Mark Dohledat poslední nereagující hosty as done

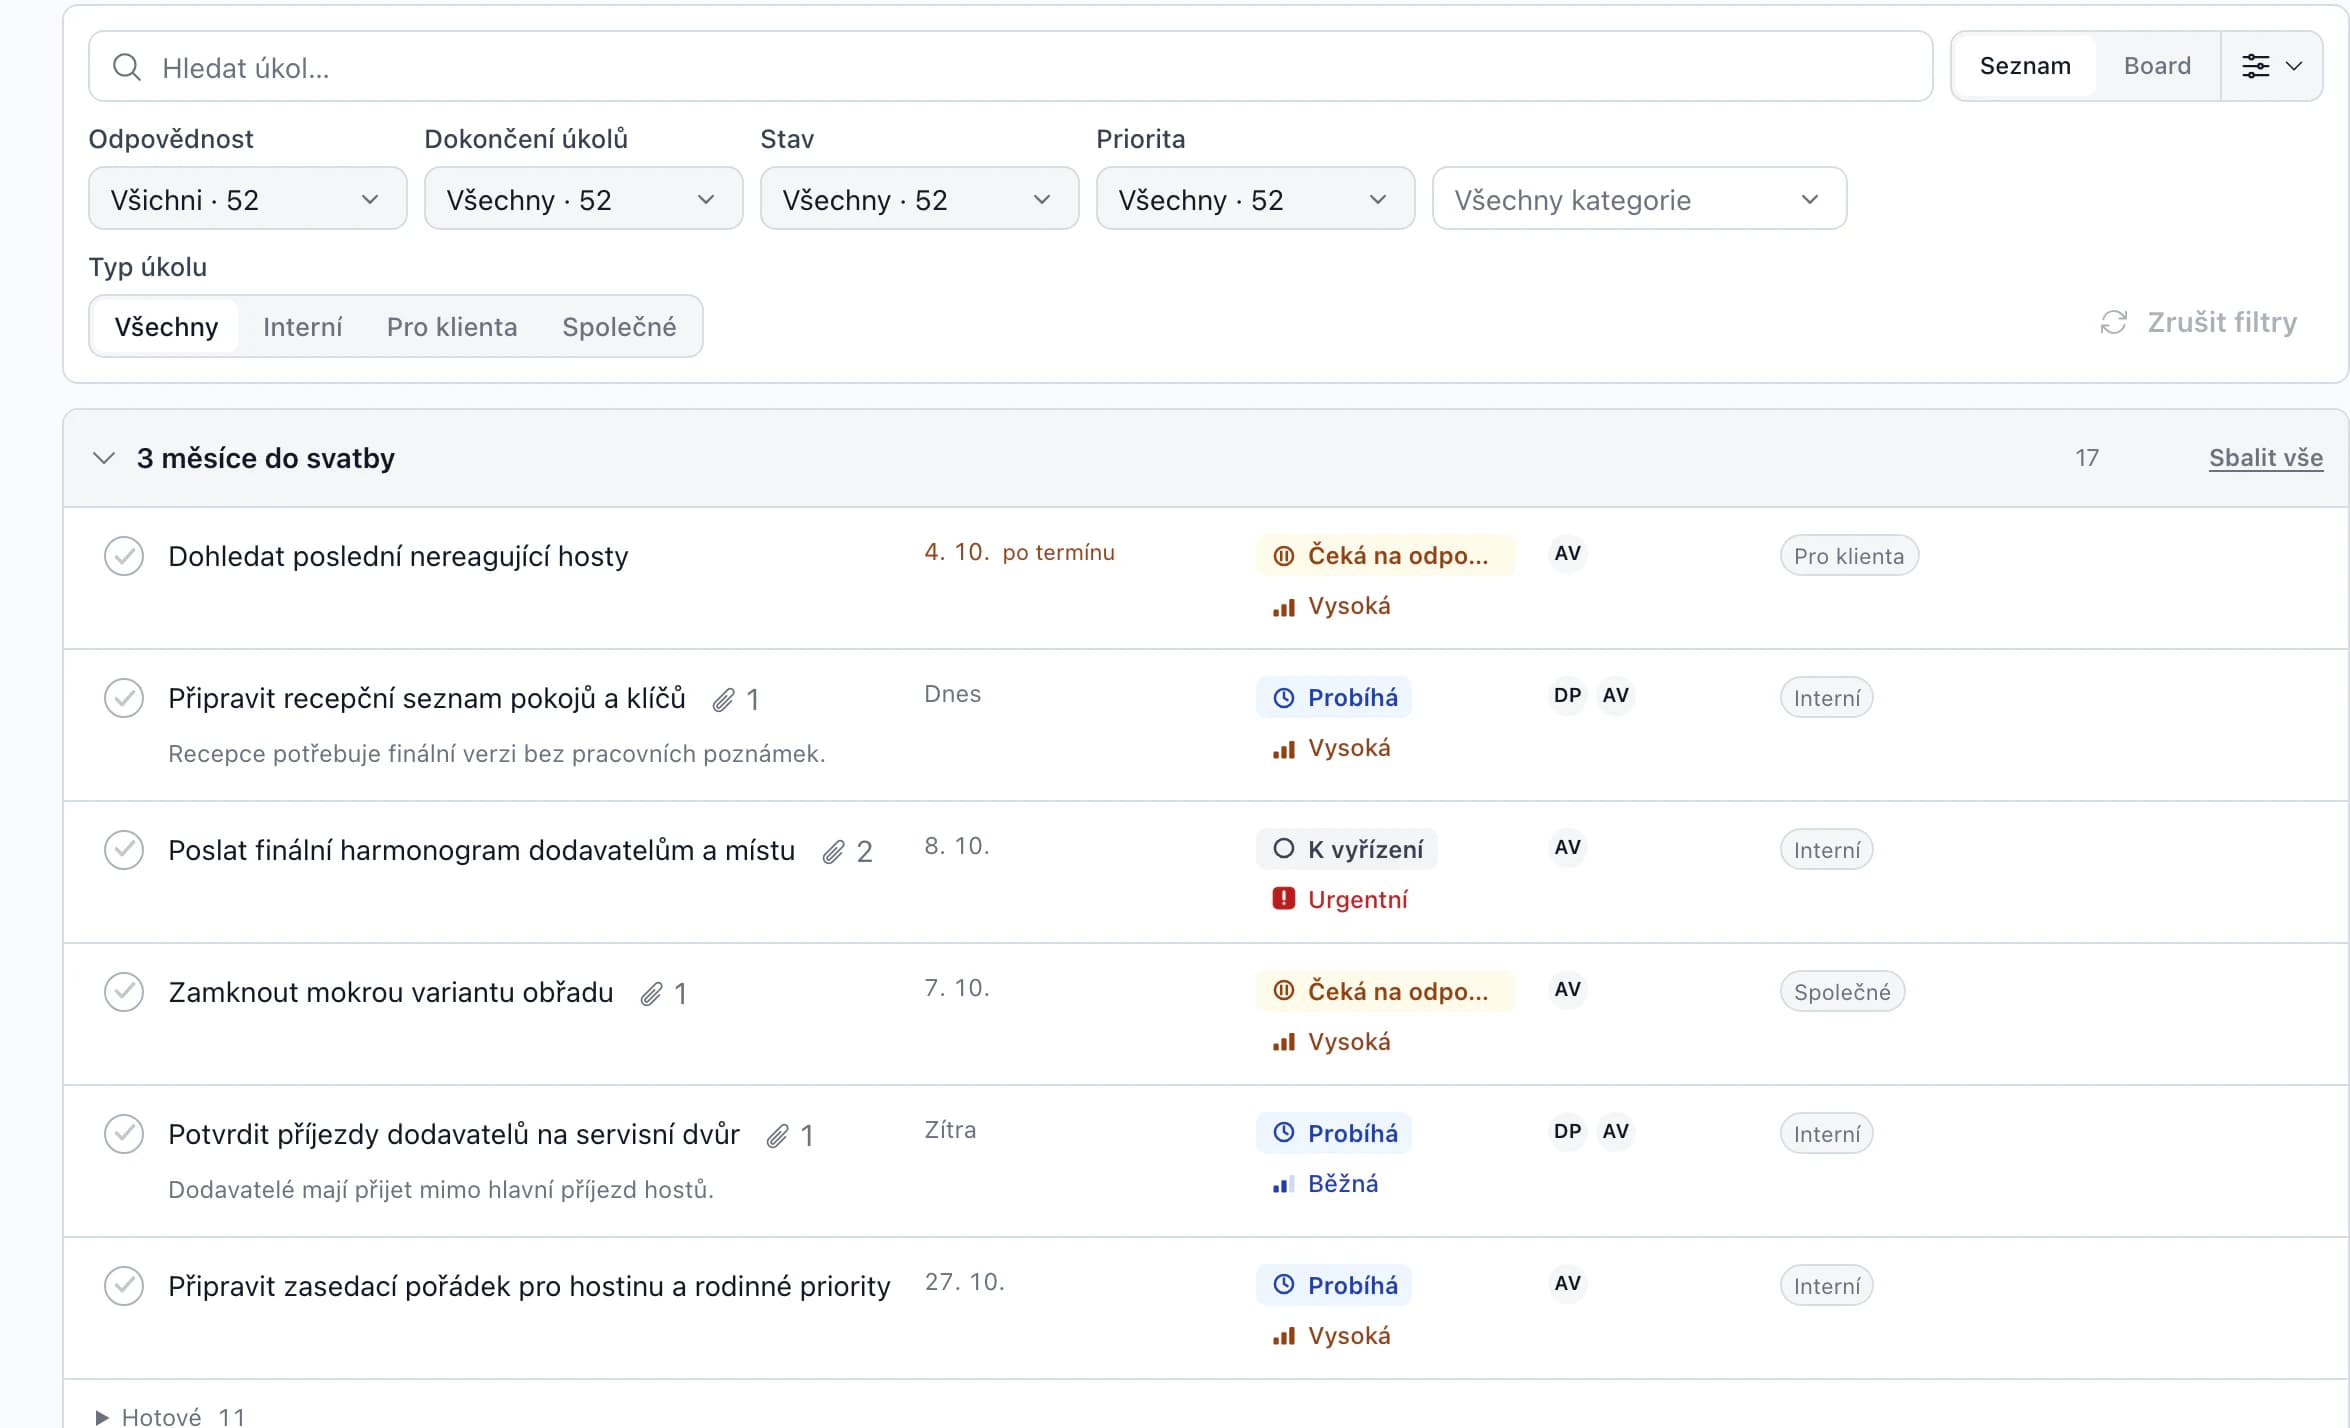(x=124, y=556)
